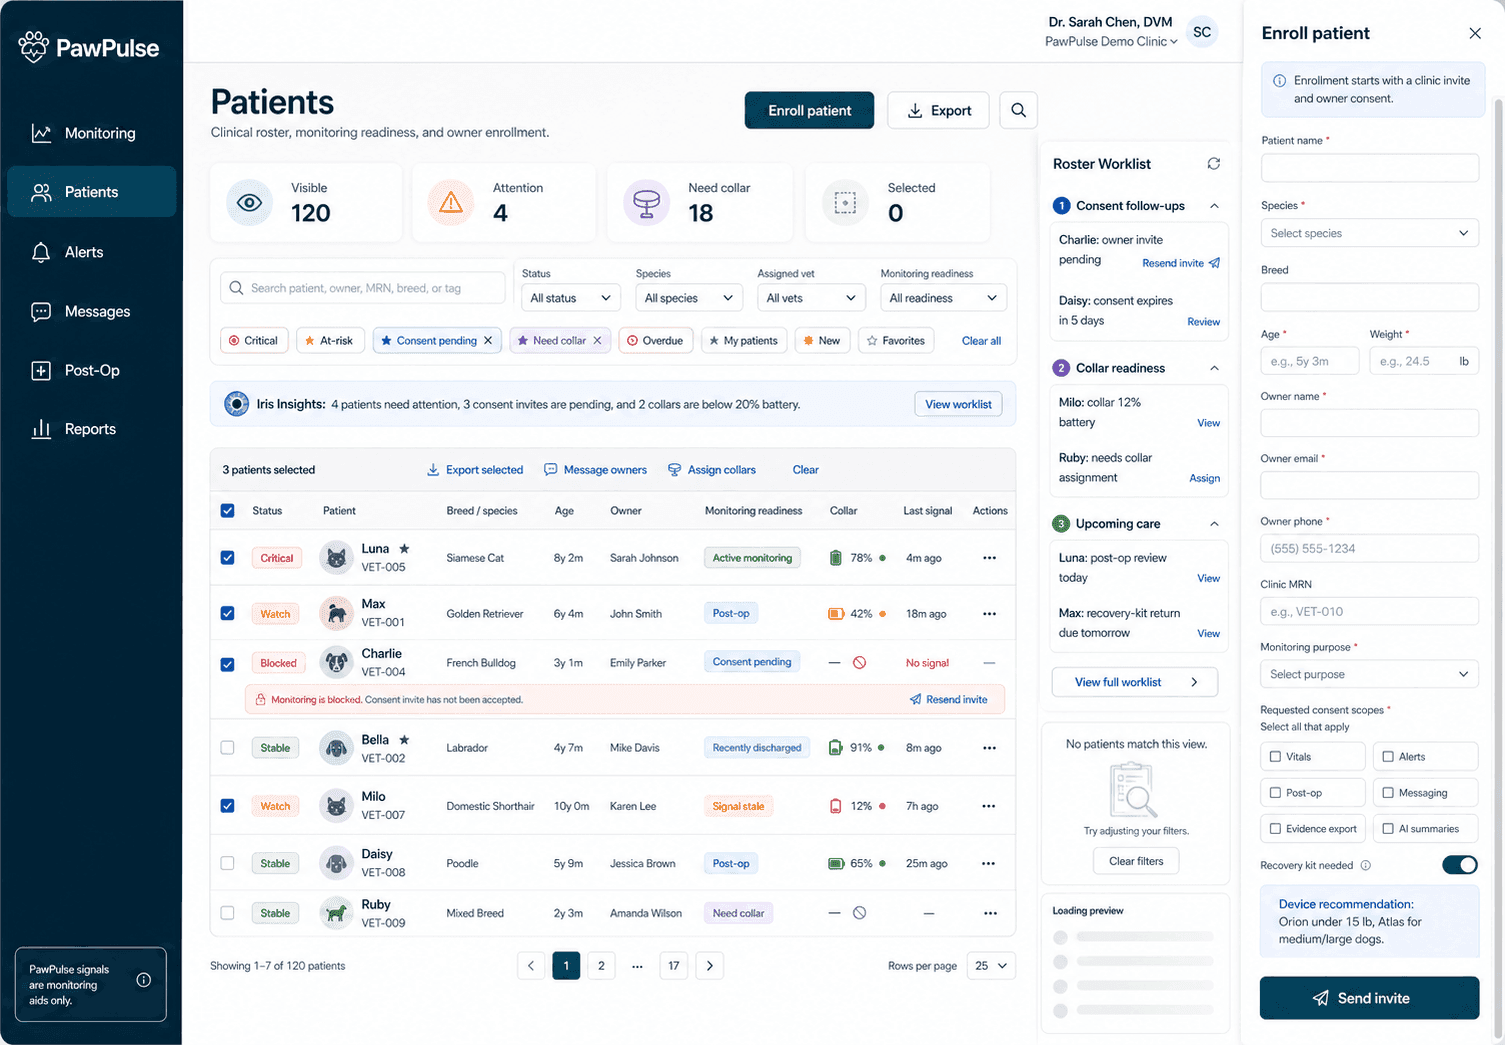Remove the Need collar filter chip
The width and height of the screenshot is (1505, 1045).
597,341
